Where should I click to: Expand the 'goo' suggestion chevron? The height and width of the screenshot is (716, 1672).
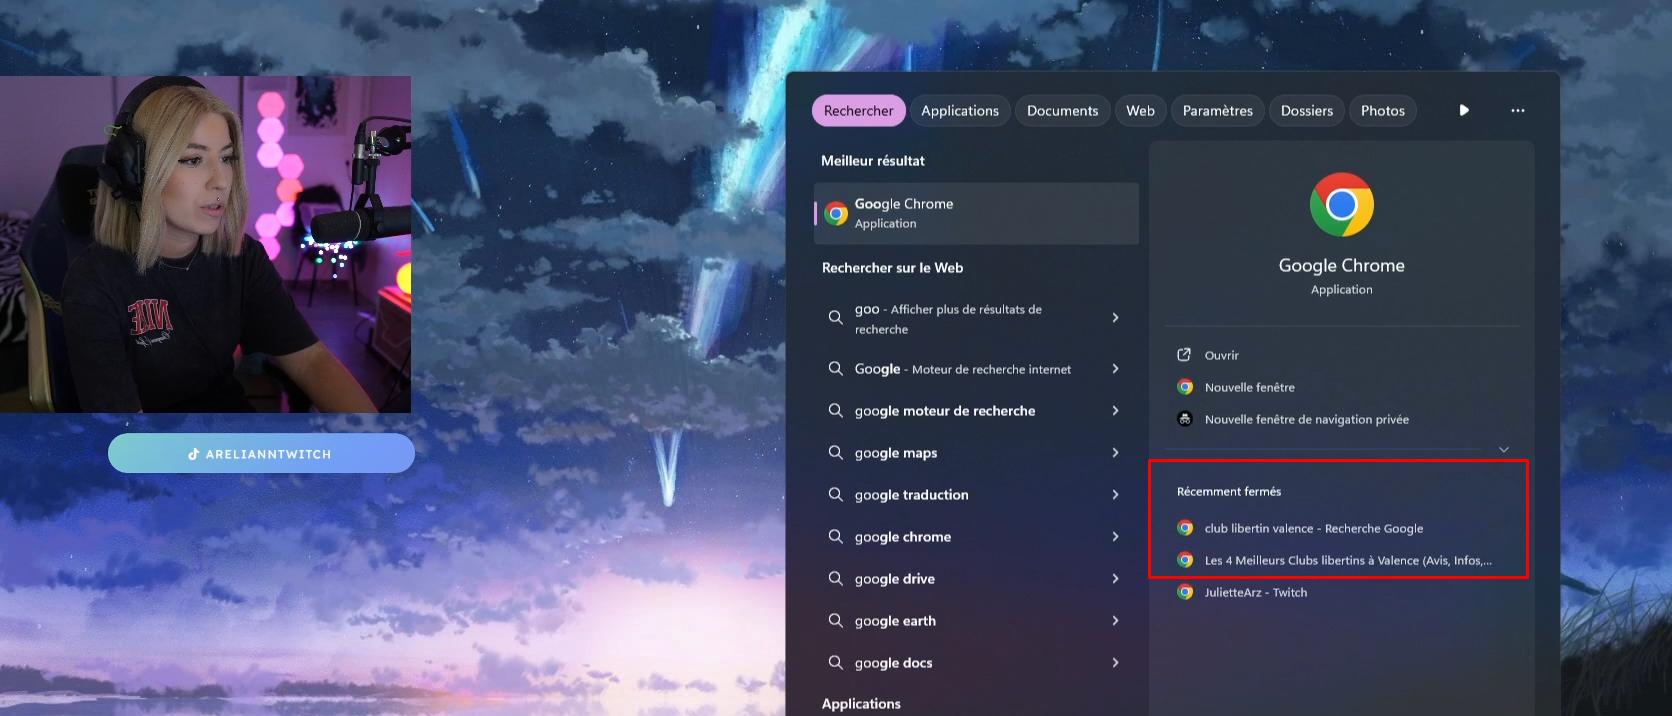tap(1115, 317)
